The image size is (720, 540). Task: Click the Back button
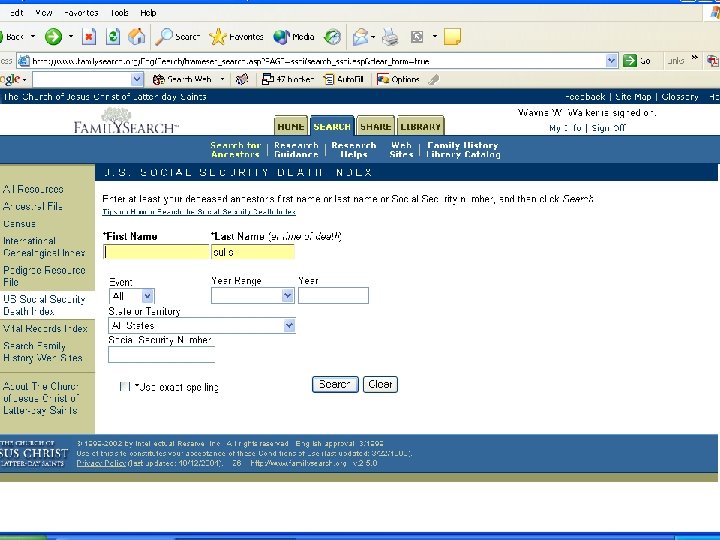pyautogui.click(x=12, y=37)
